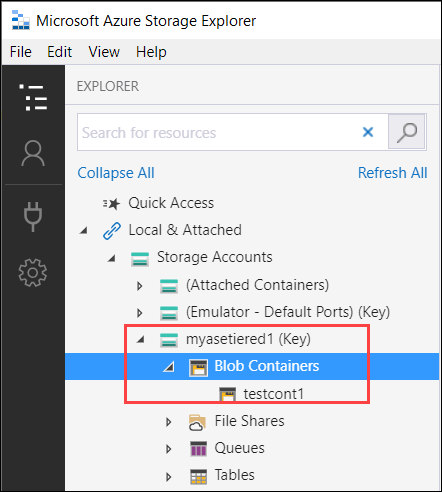This screenshot has width=442, height=492.
Task: Click the Local & Attached link icon
Action: coord(112,231)
